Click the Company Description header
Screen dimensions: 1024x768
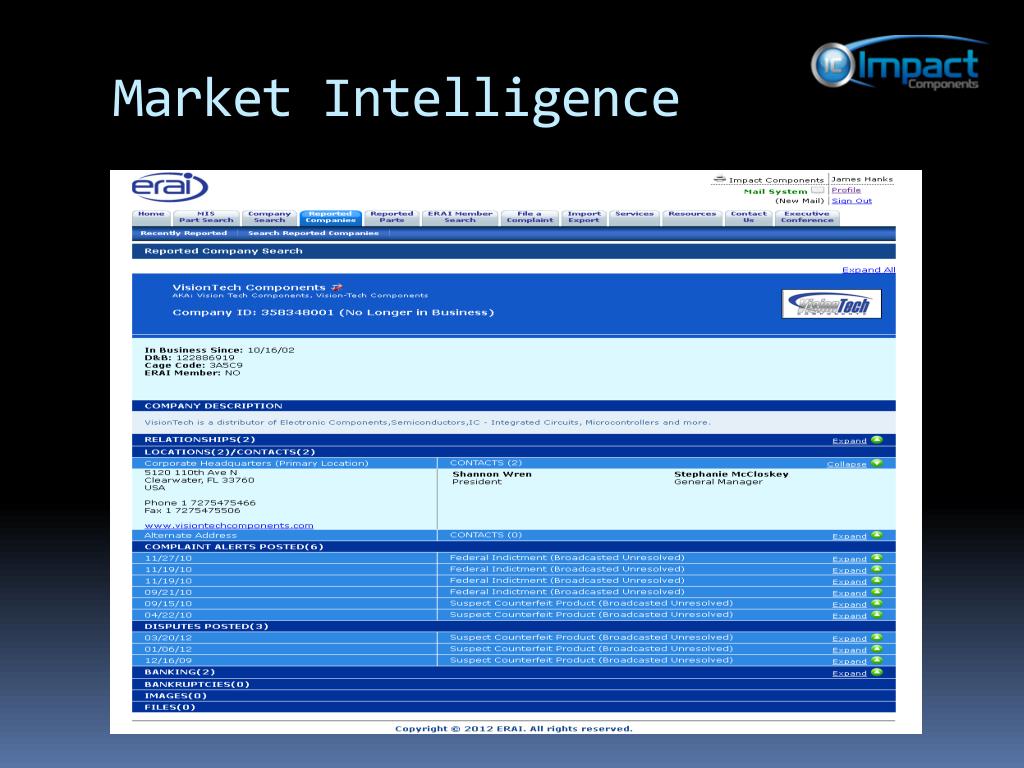pos(513,406)
